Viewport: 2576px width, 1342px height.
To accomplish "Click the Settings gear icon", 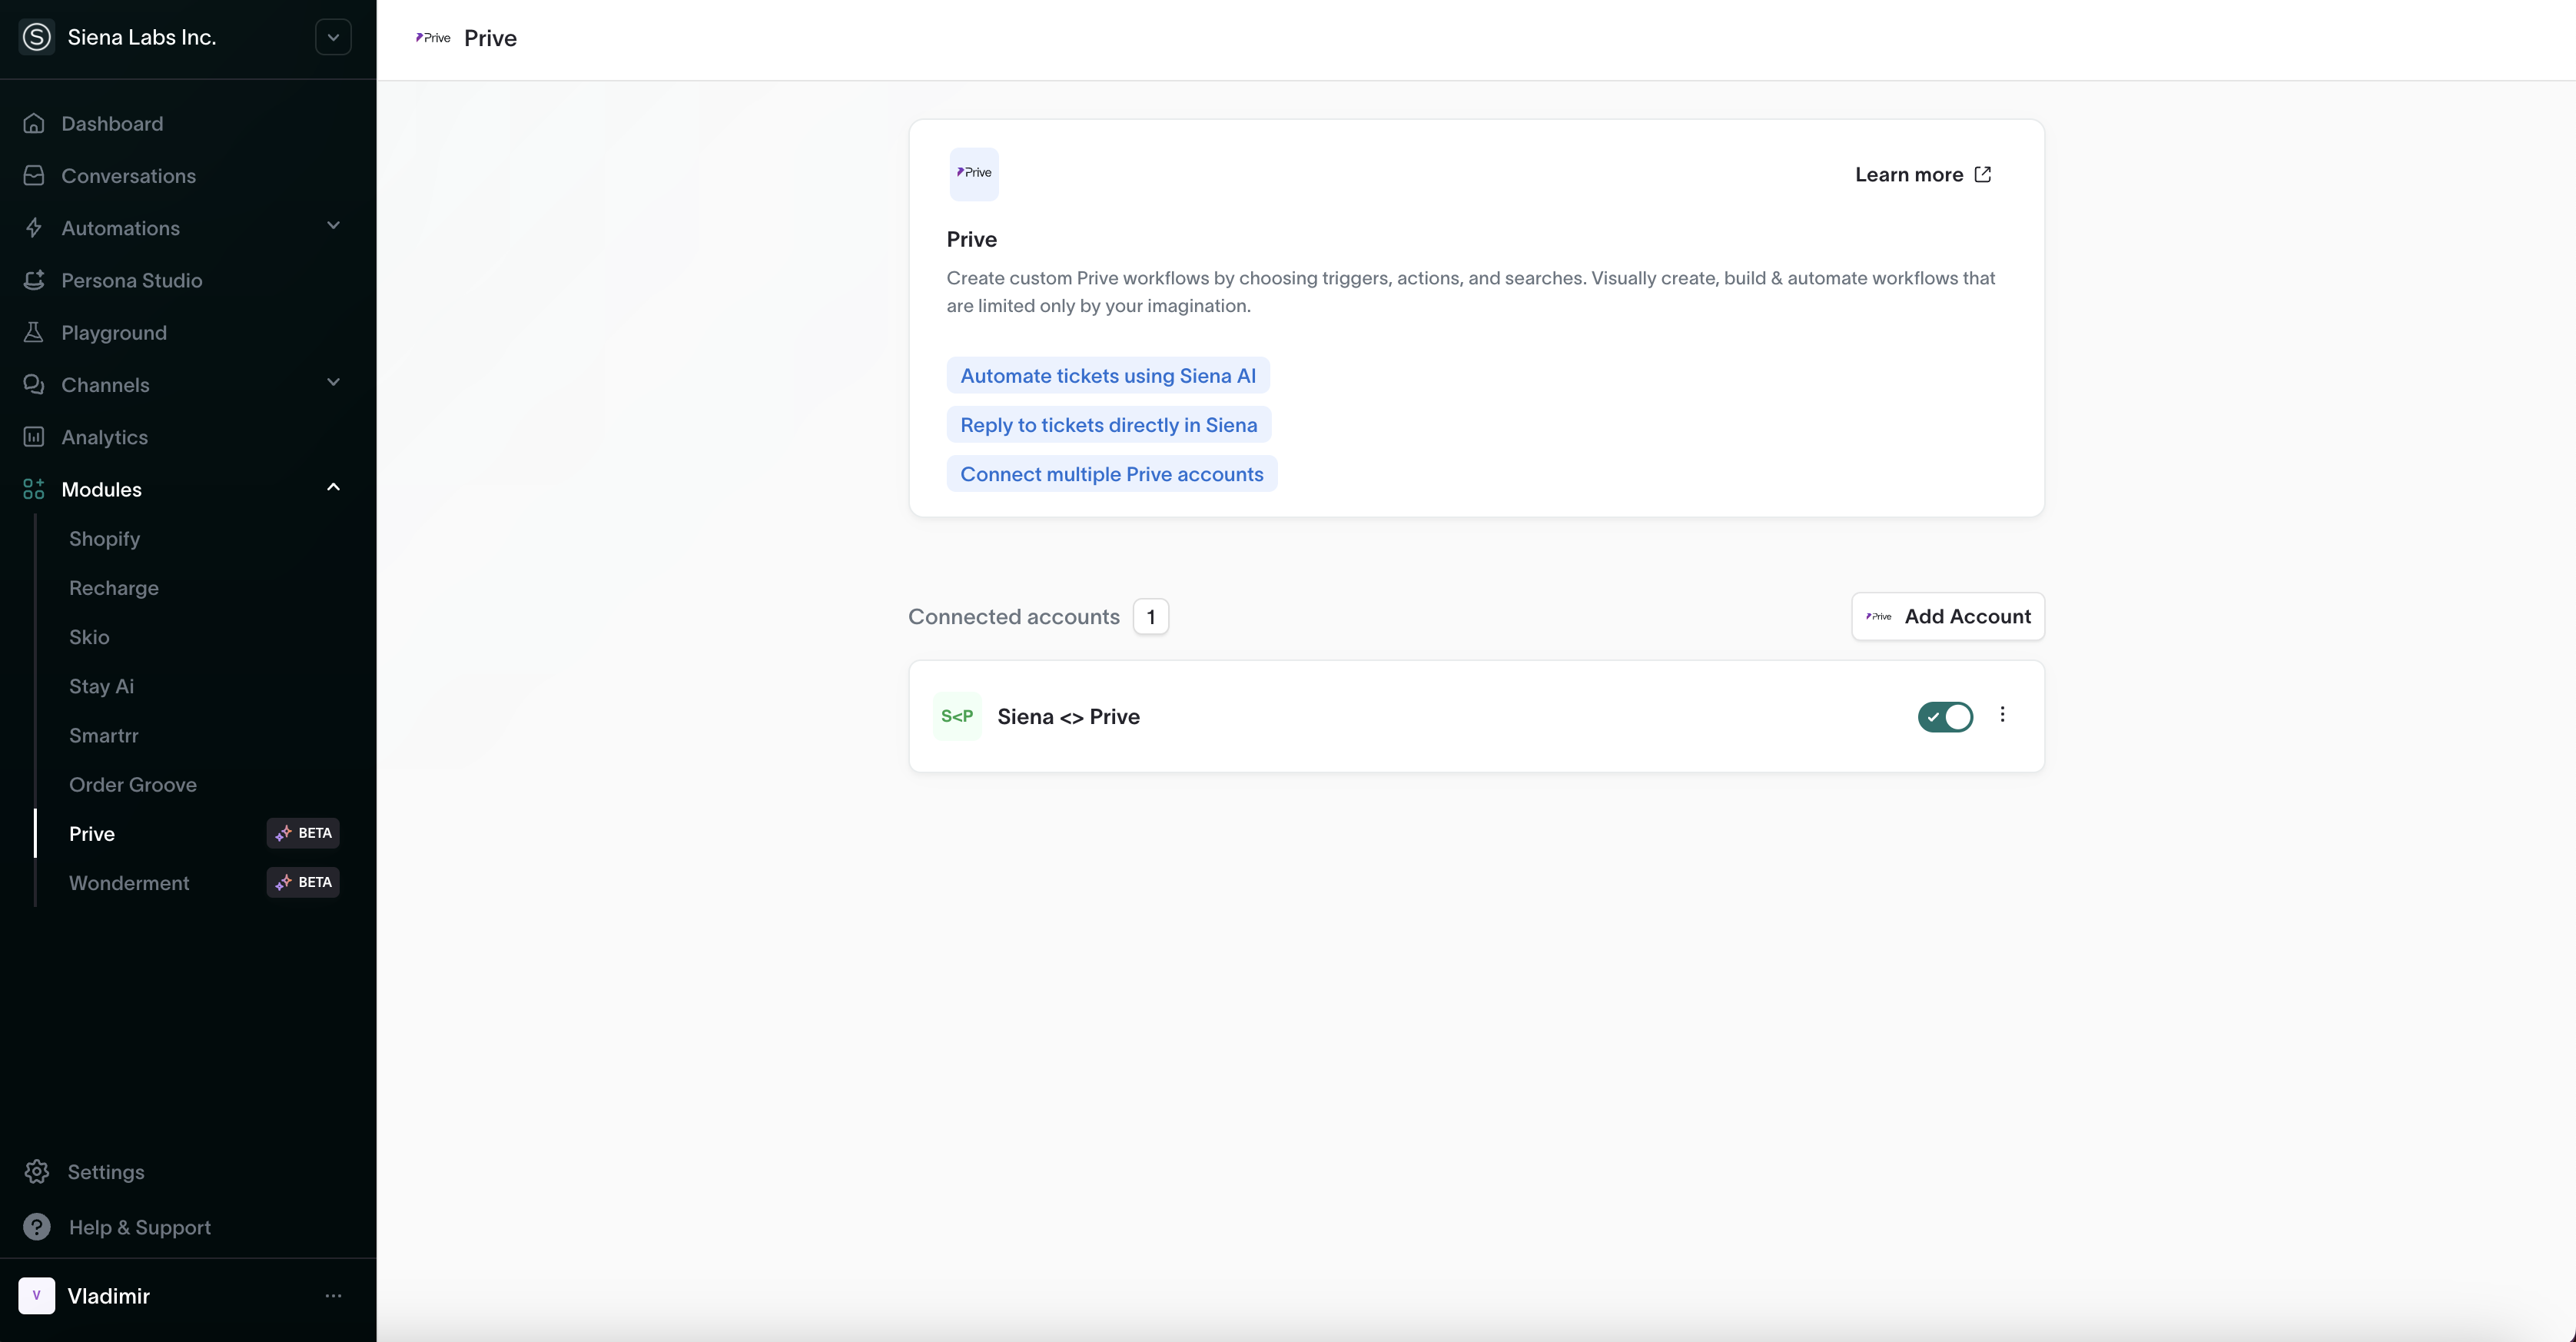I will coord(37,1172).
